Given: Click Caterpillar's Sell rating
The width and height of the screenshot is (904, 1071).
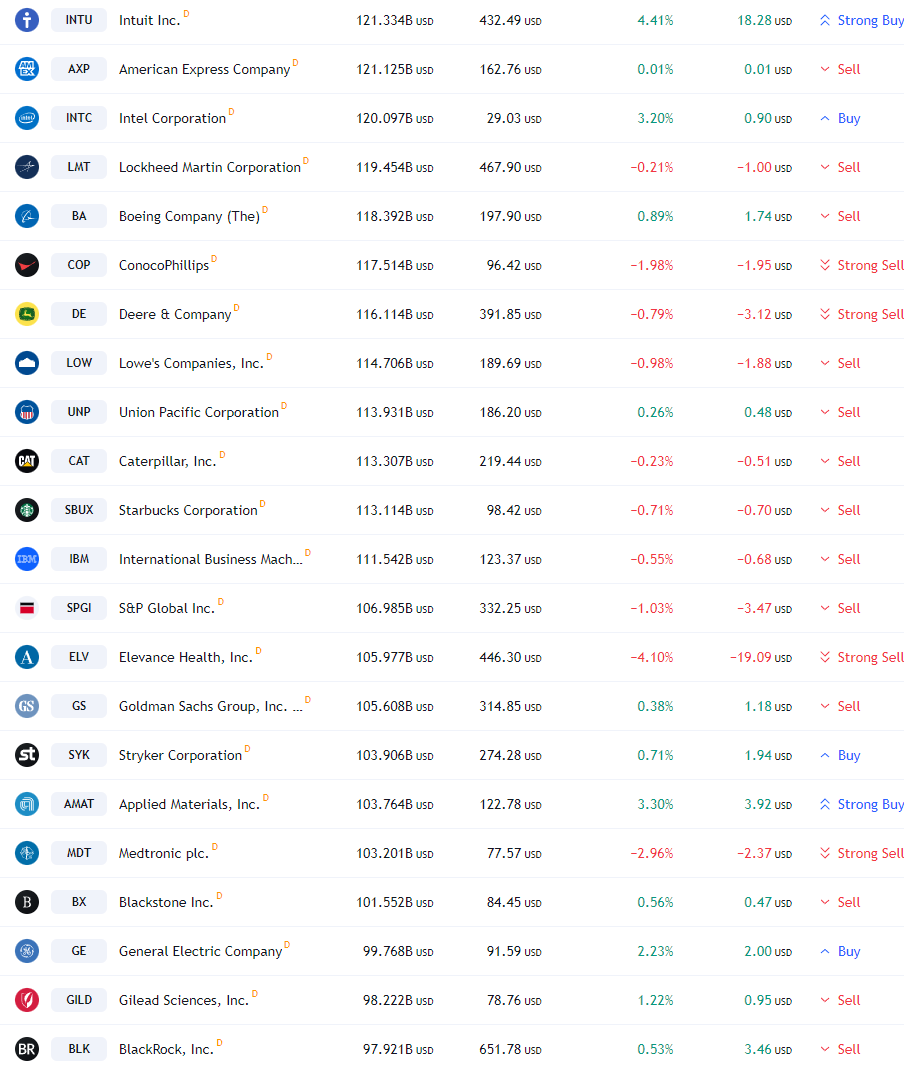Looking at the screenshot, I should click(x=840, y=461).
